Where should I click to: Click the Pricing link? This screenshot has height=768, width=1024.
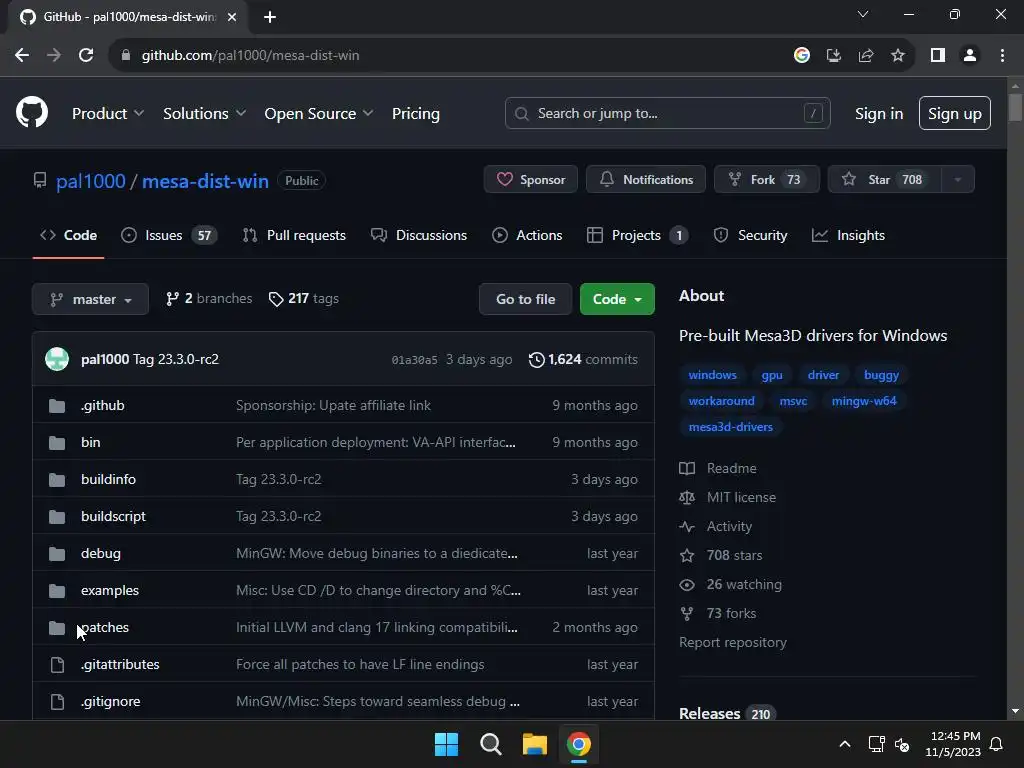click(x=416, y=114)
